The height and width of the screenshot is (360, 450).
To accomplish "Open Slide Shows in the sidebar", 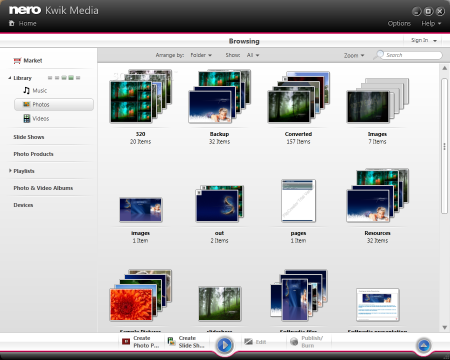I will (29, 137).
